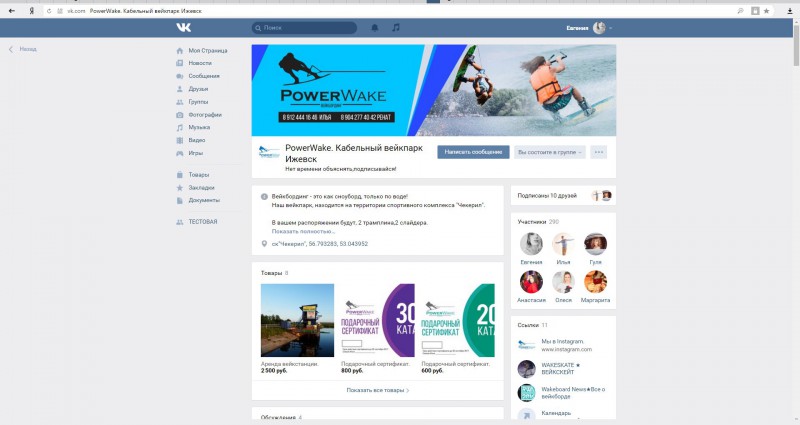The height and width of the screenshot is (425, 800).
Task: Click the home icon beside Моя Страница
Action: click(180, 51)
